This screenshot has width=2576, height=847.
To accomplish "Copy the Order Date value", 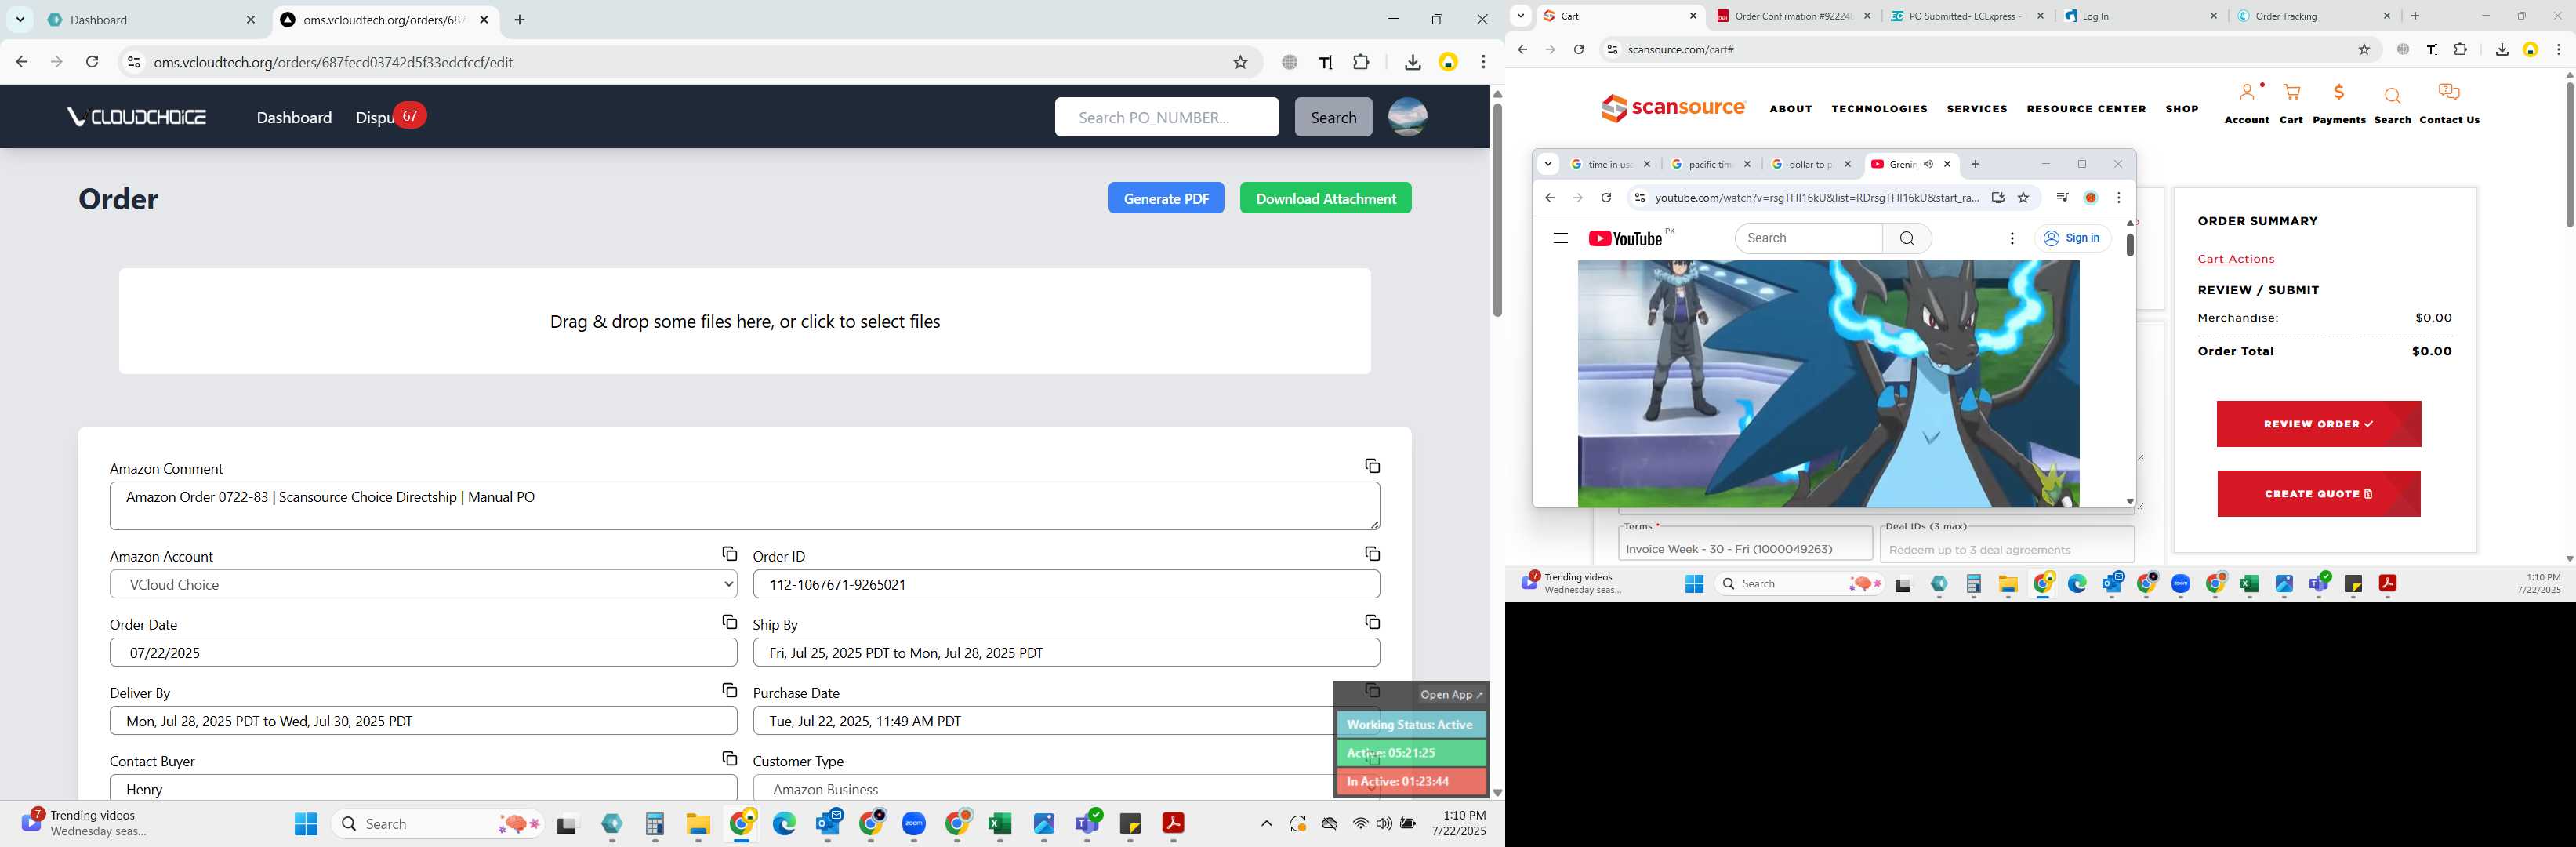I will point(729,622).
